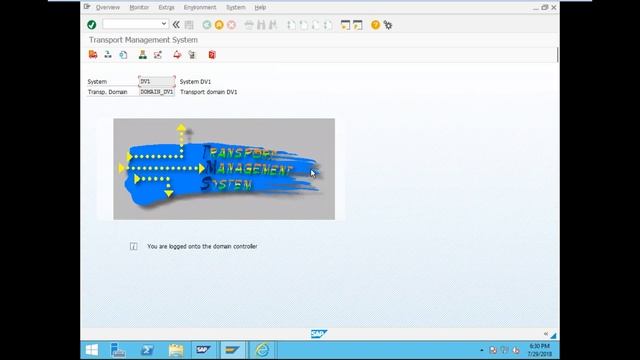This screenshot has height=360, width=640.
Task: Click the Save diskette icon
Action: tap(189, 25)
